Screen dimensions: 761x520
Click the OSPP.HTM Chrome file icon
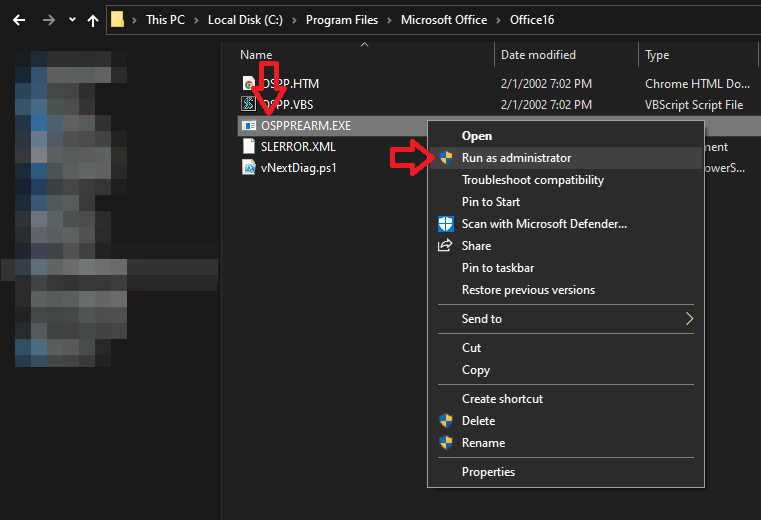pyautogui.click(x=249, y=84)
